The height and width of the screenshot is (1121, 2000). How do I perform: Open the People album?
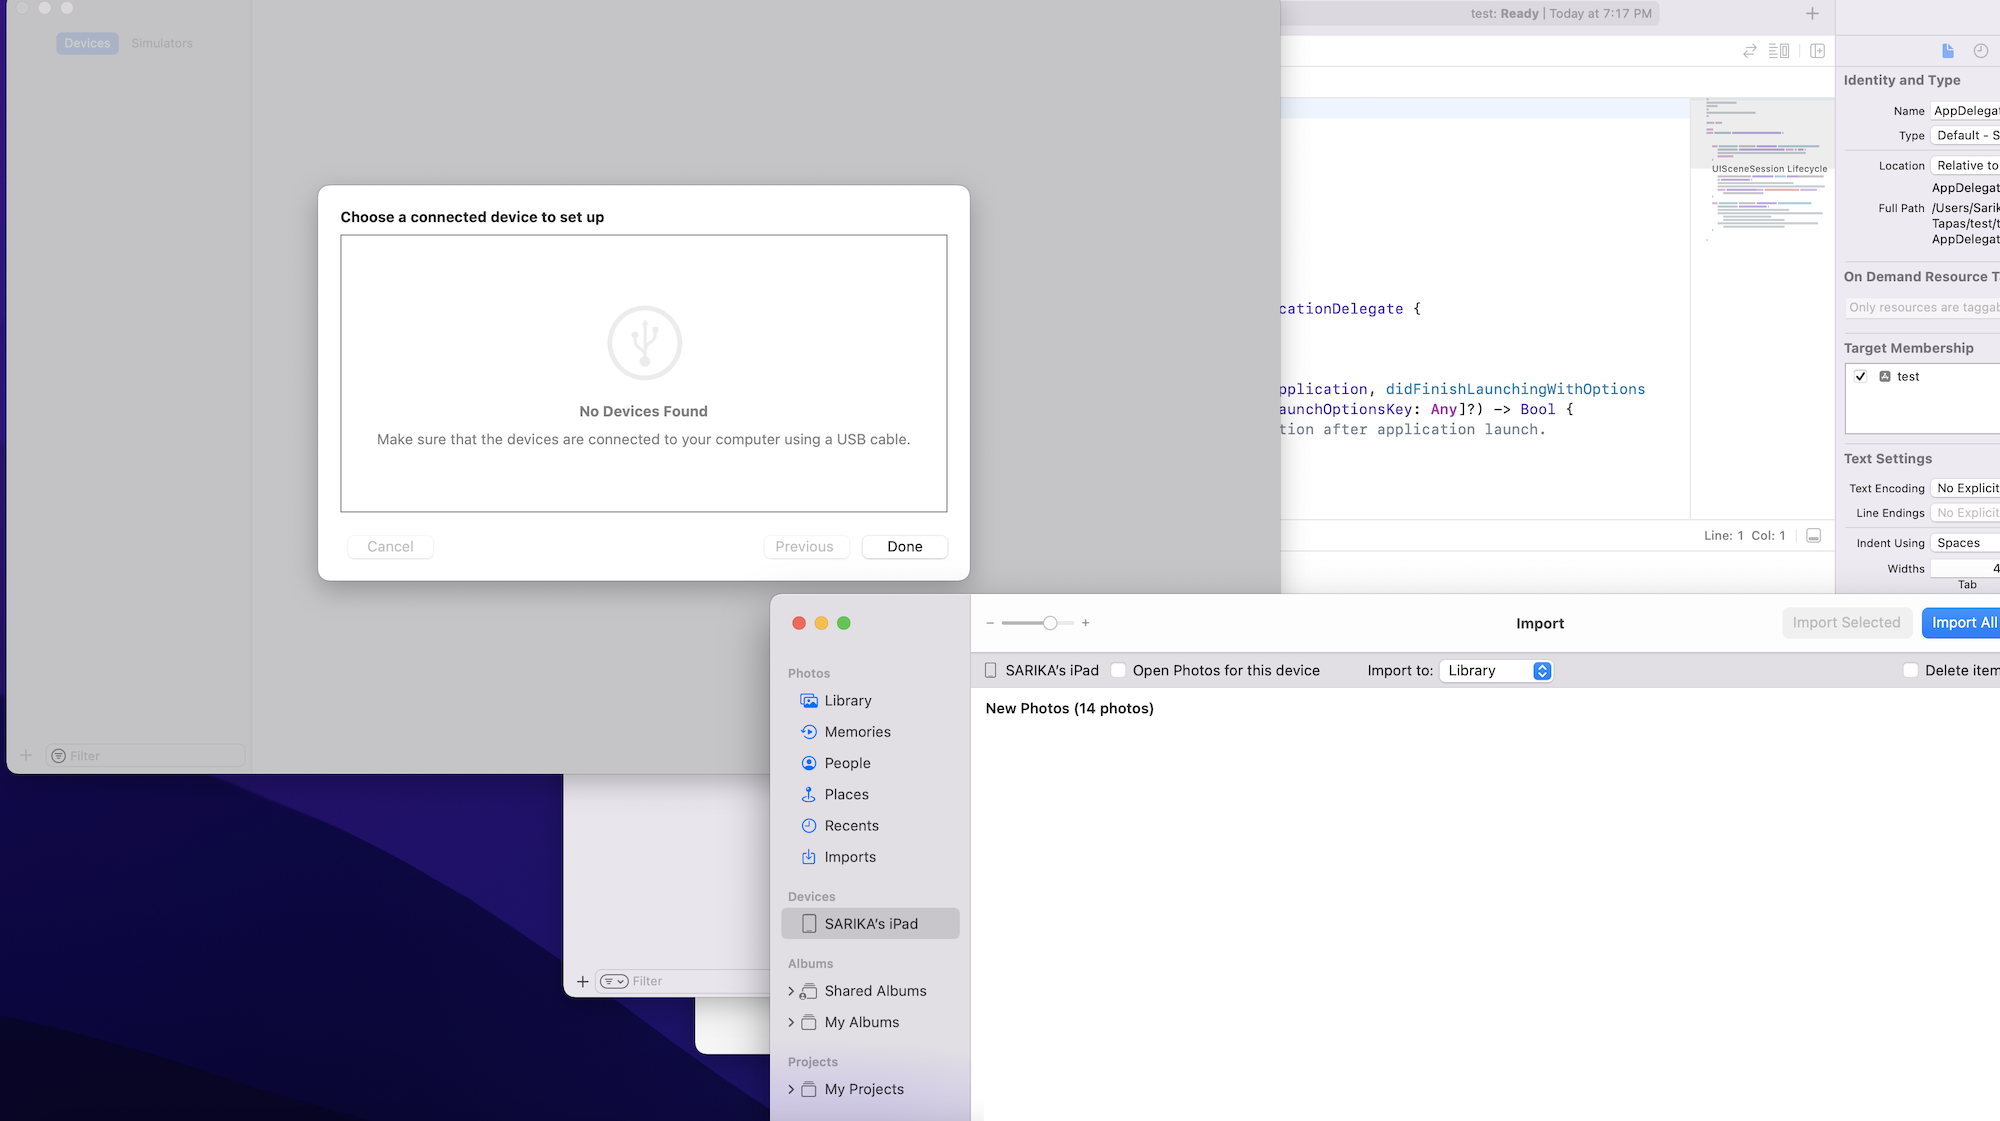[847, 763]
